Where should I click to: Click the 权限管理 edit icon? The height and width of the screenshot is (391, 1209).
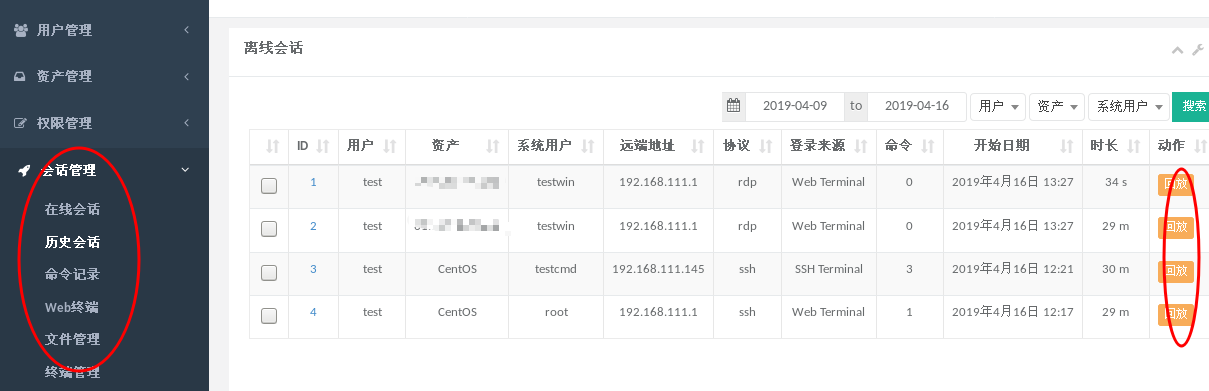coord(20,123)
